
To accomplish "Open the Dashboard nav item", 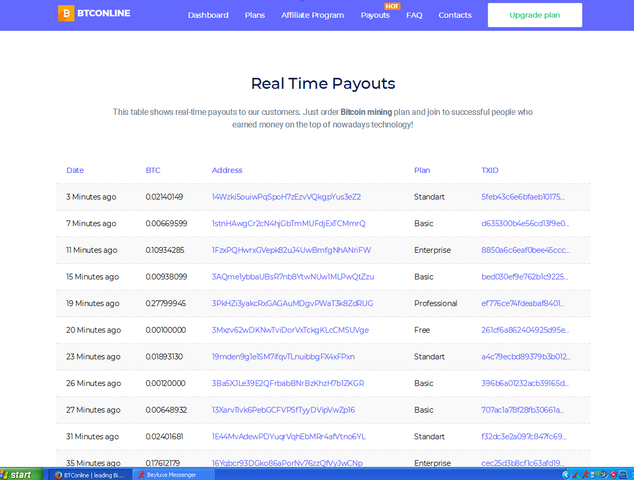I will click(x=208, y=15).
